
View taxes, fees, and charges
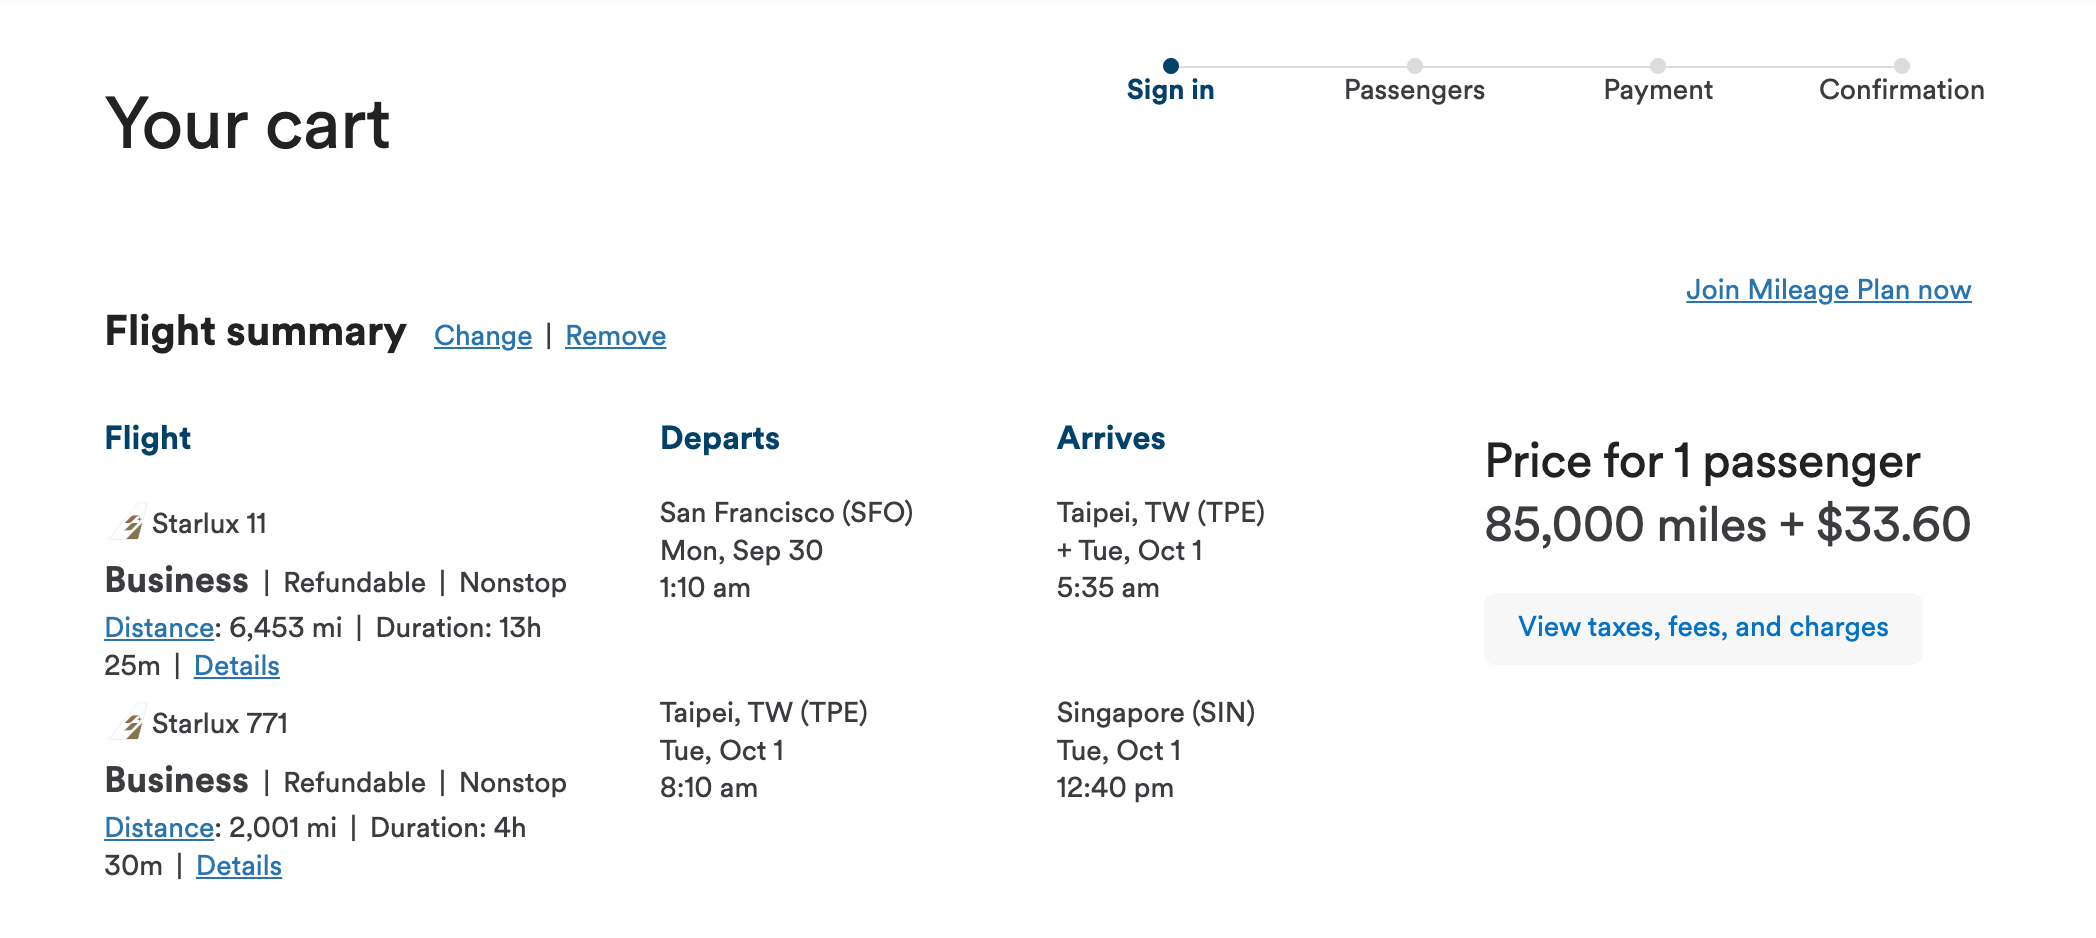click(x=1702, y=627)
